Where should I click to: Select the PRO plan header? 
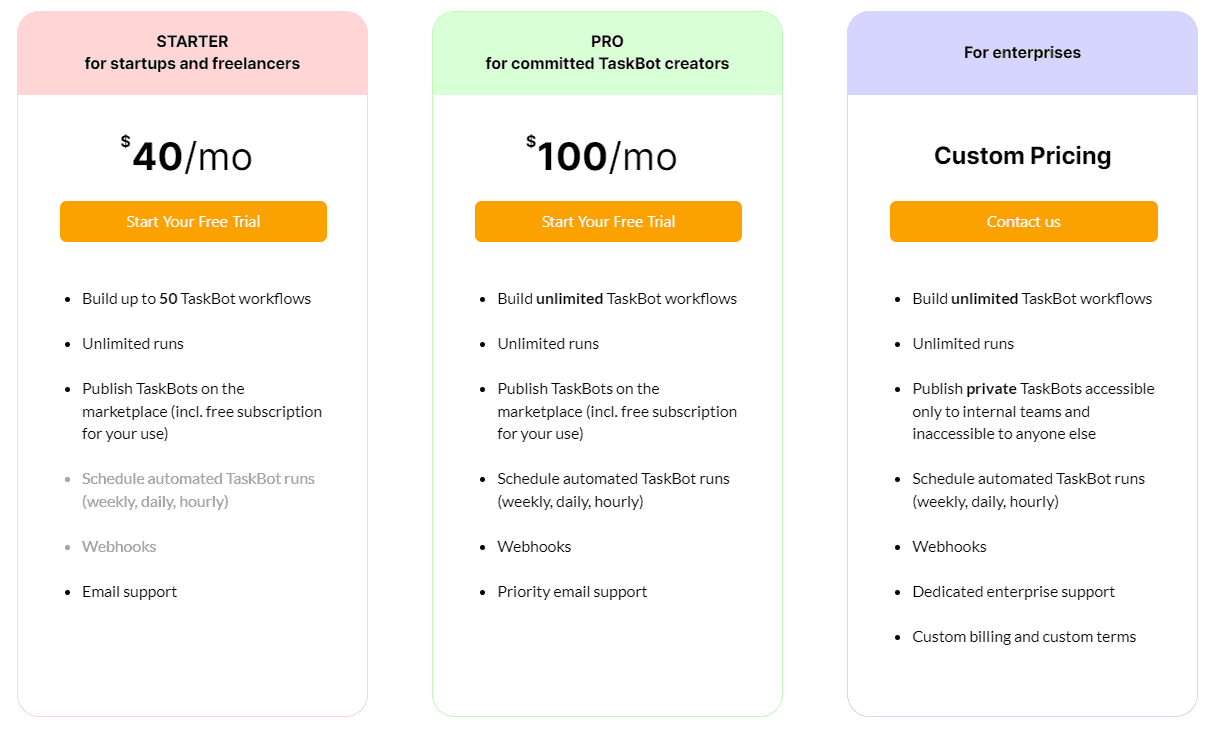click(607, 52)
